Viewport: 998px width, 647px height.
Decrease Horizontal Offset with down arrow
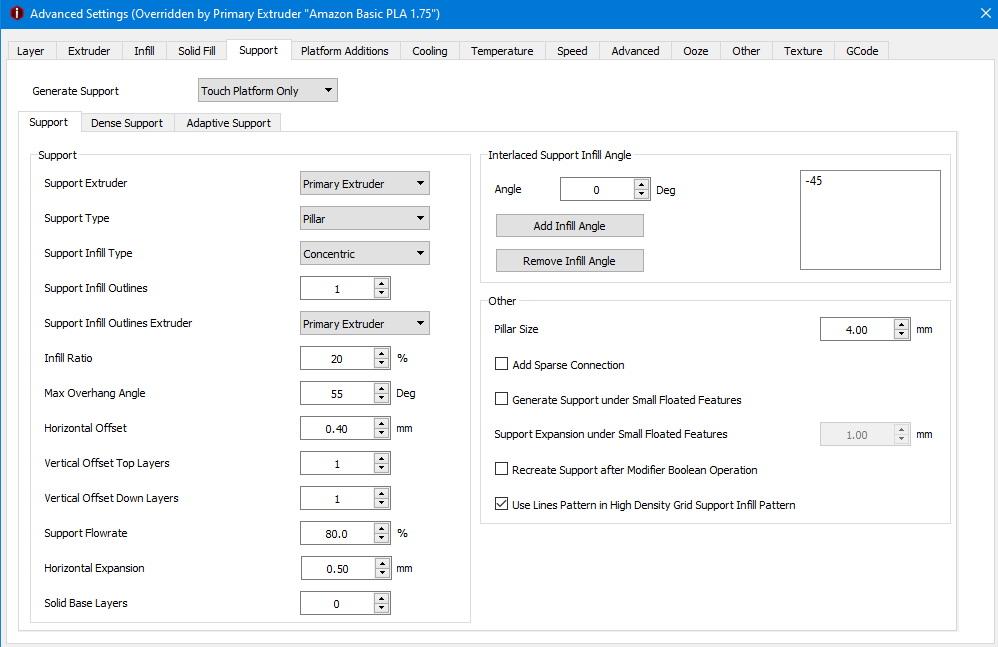tap(381, 433)
